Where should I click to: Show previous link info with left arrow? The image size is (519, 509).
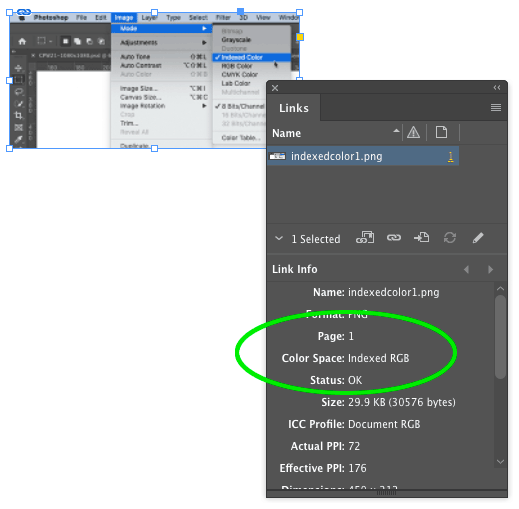466,269
